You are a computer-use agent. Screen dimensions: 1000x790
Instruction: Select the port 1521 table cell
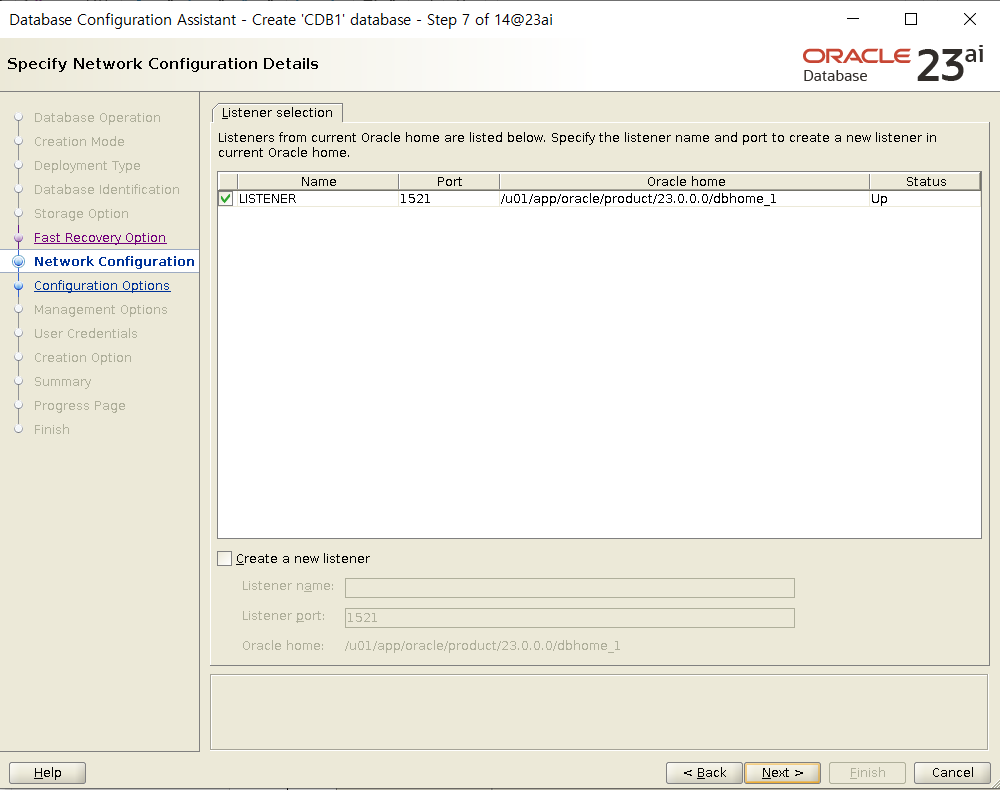(x=449, y=199)
